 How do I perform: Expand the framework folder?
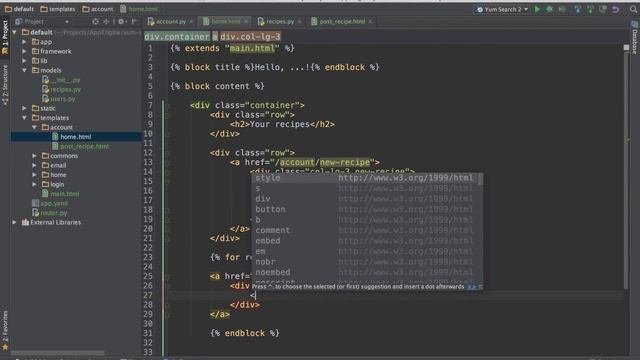tap(24, 51)
